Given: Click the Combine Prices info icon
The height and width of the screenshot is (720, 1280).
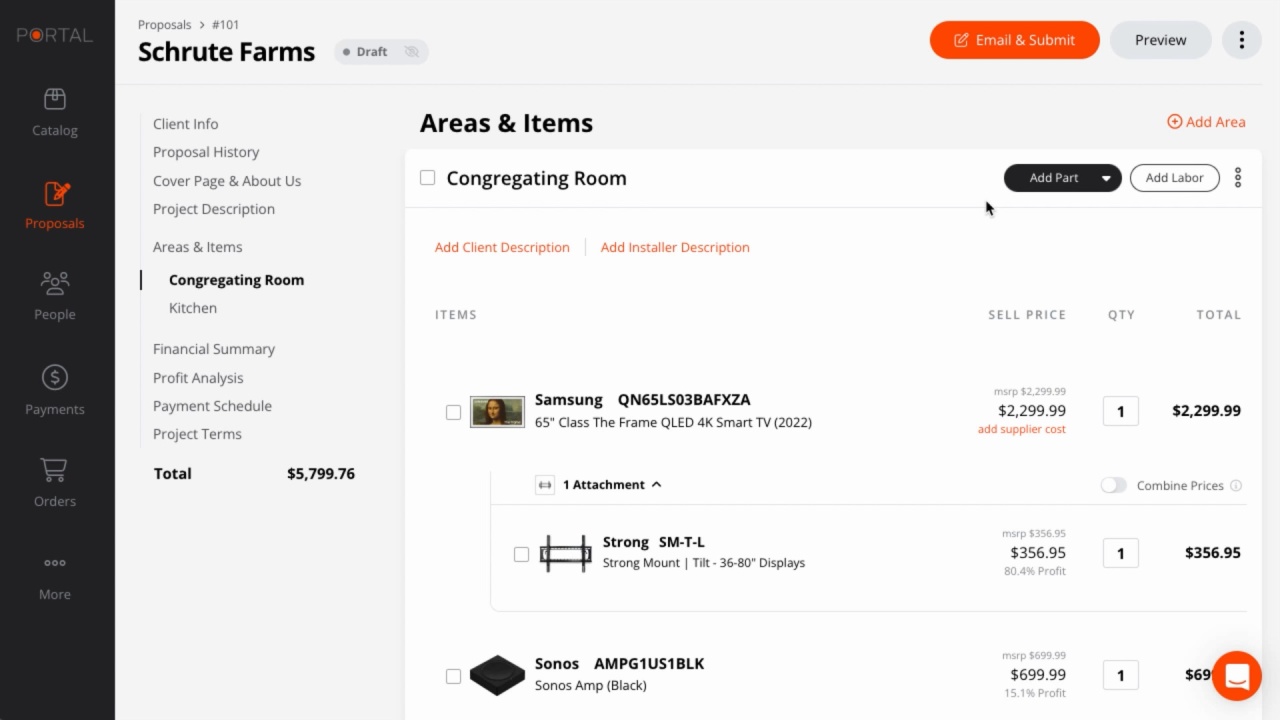Looking at the screenshot, I should 1236,486.
